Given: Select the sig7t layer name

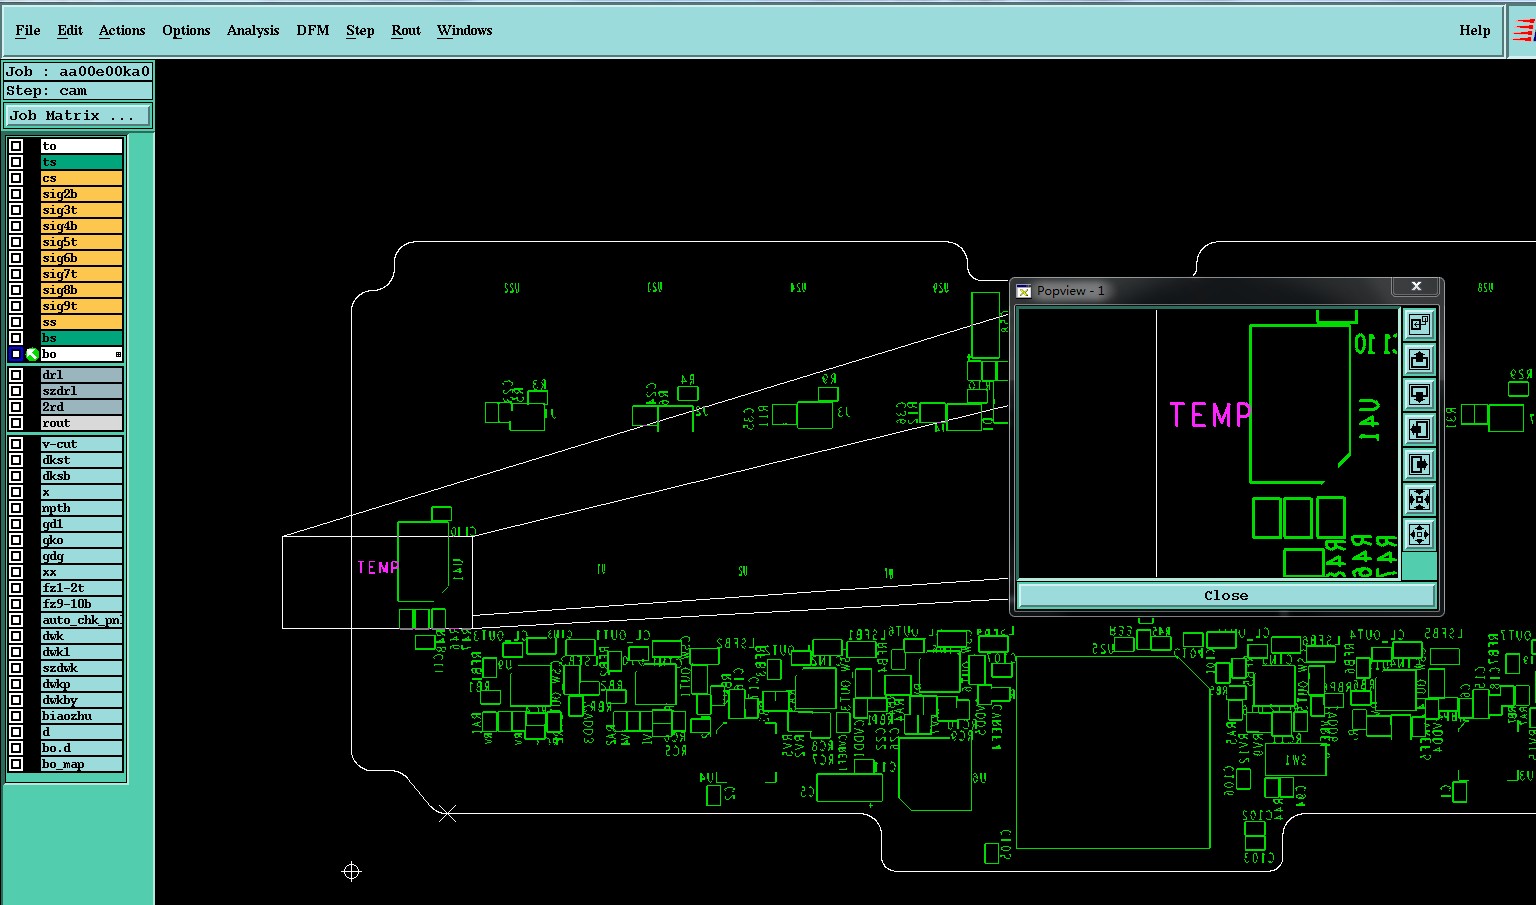Looking at the screenshot, I should [x=81, y=274].
